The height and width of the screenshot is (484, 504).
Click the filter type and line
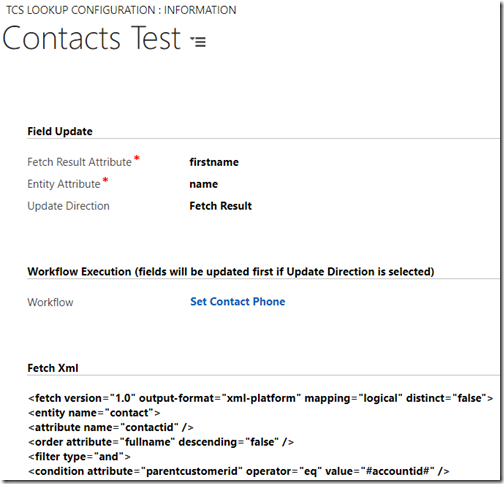(x=79, y=457)
